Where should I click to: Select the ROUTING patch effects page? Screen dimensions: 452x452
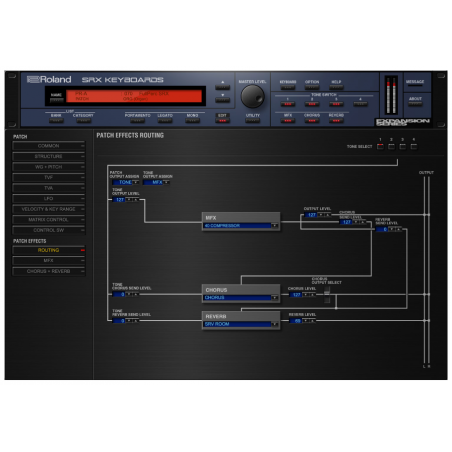(x=49, y=250)
